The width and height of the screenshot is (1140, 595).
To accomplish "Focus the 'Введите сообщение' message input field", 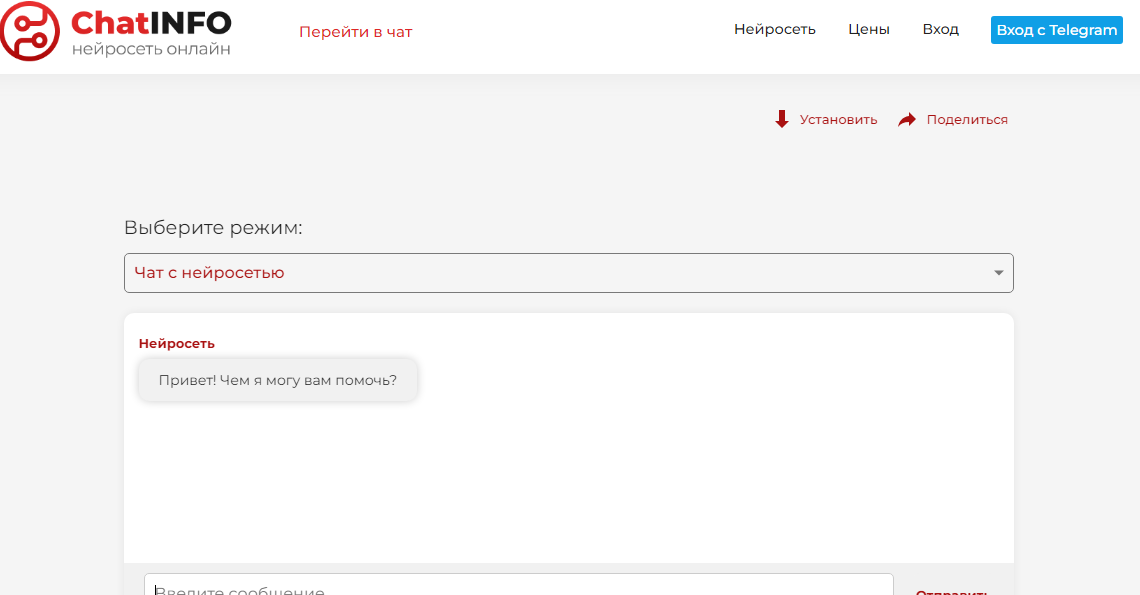I will (518, 585).
